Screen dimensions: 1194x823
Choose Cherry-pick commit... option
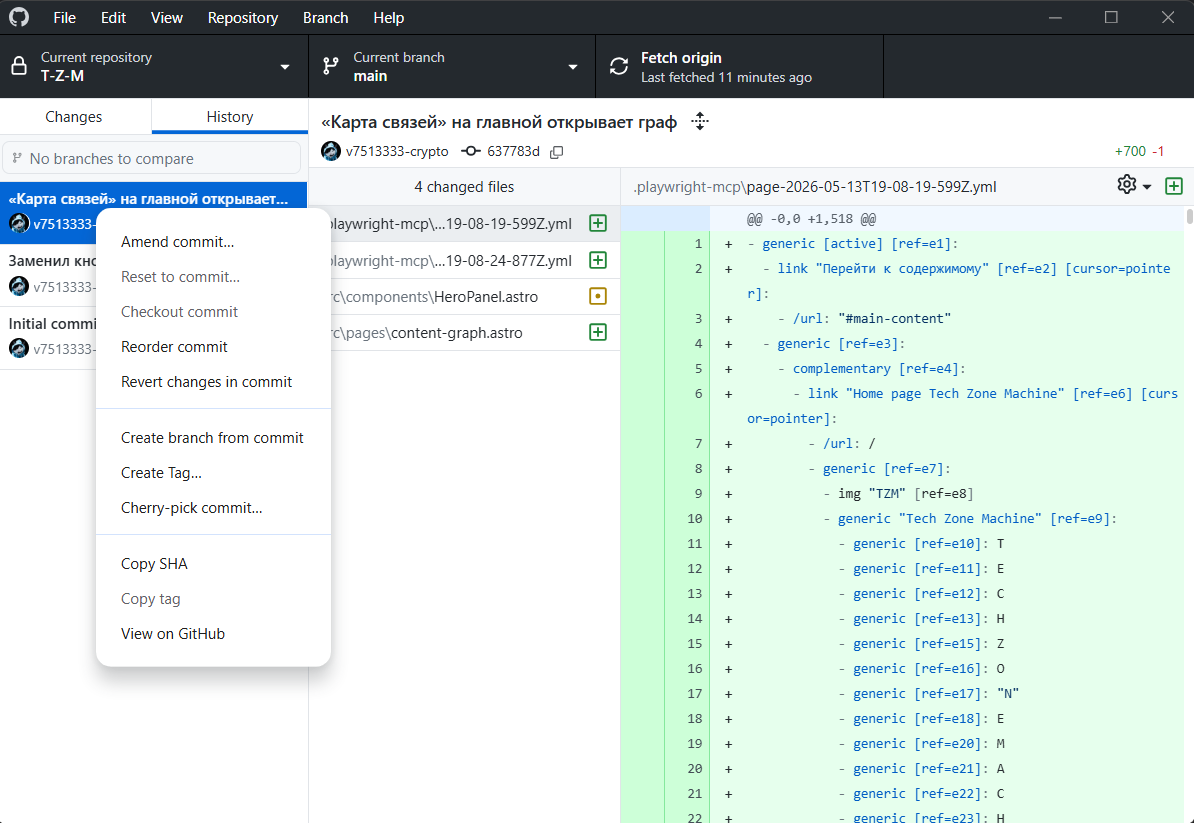tap(213, 508)
